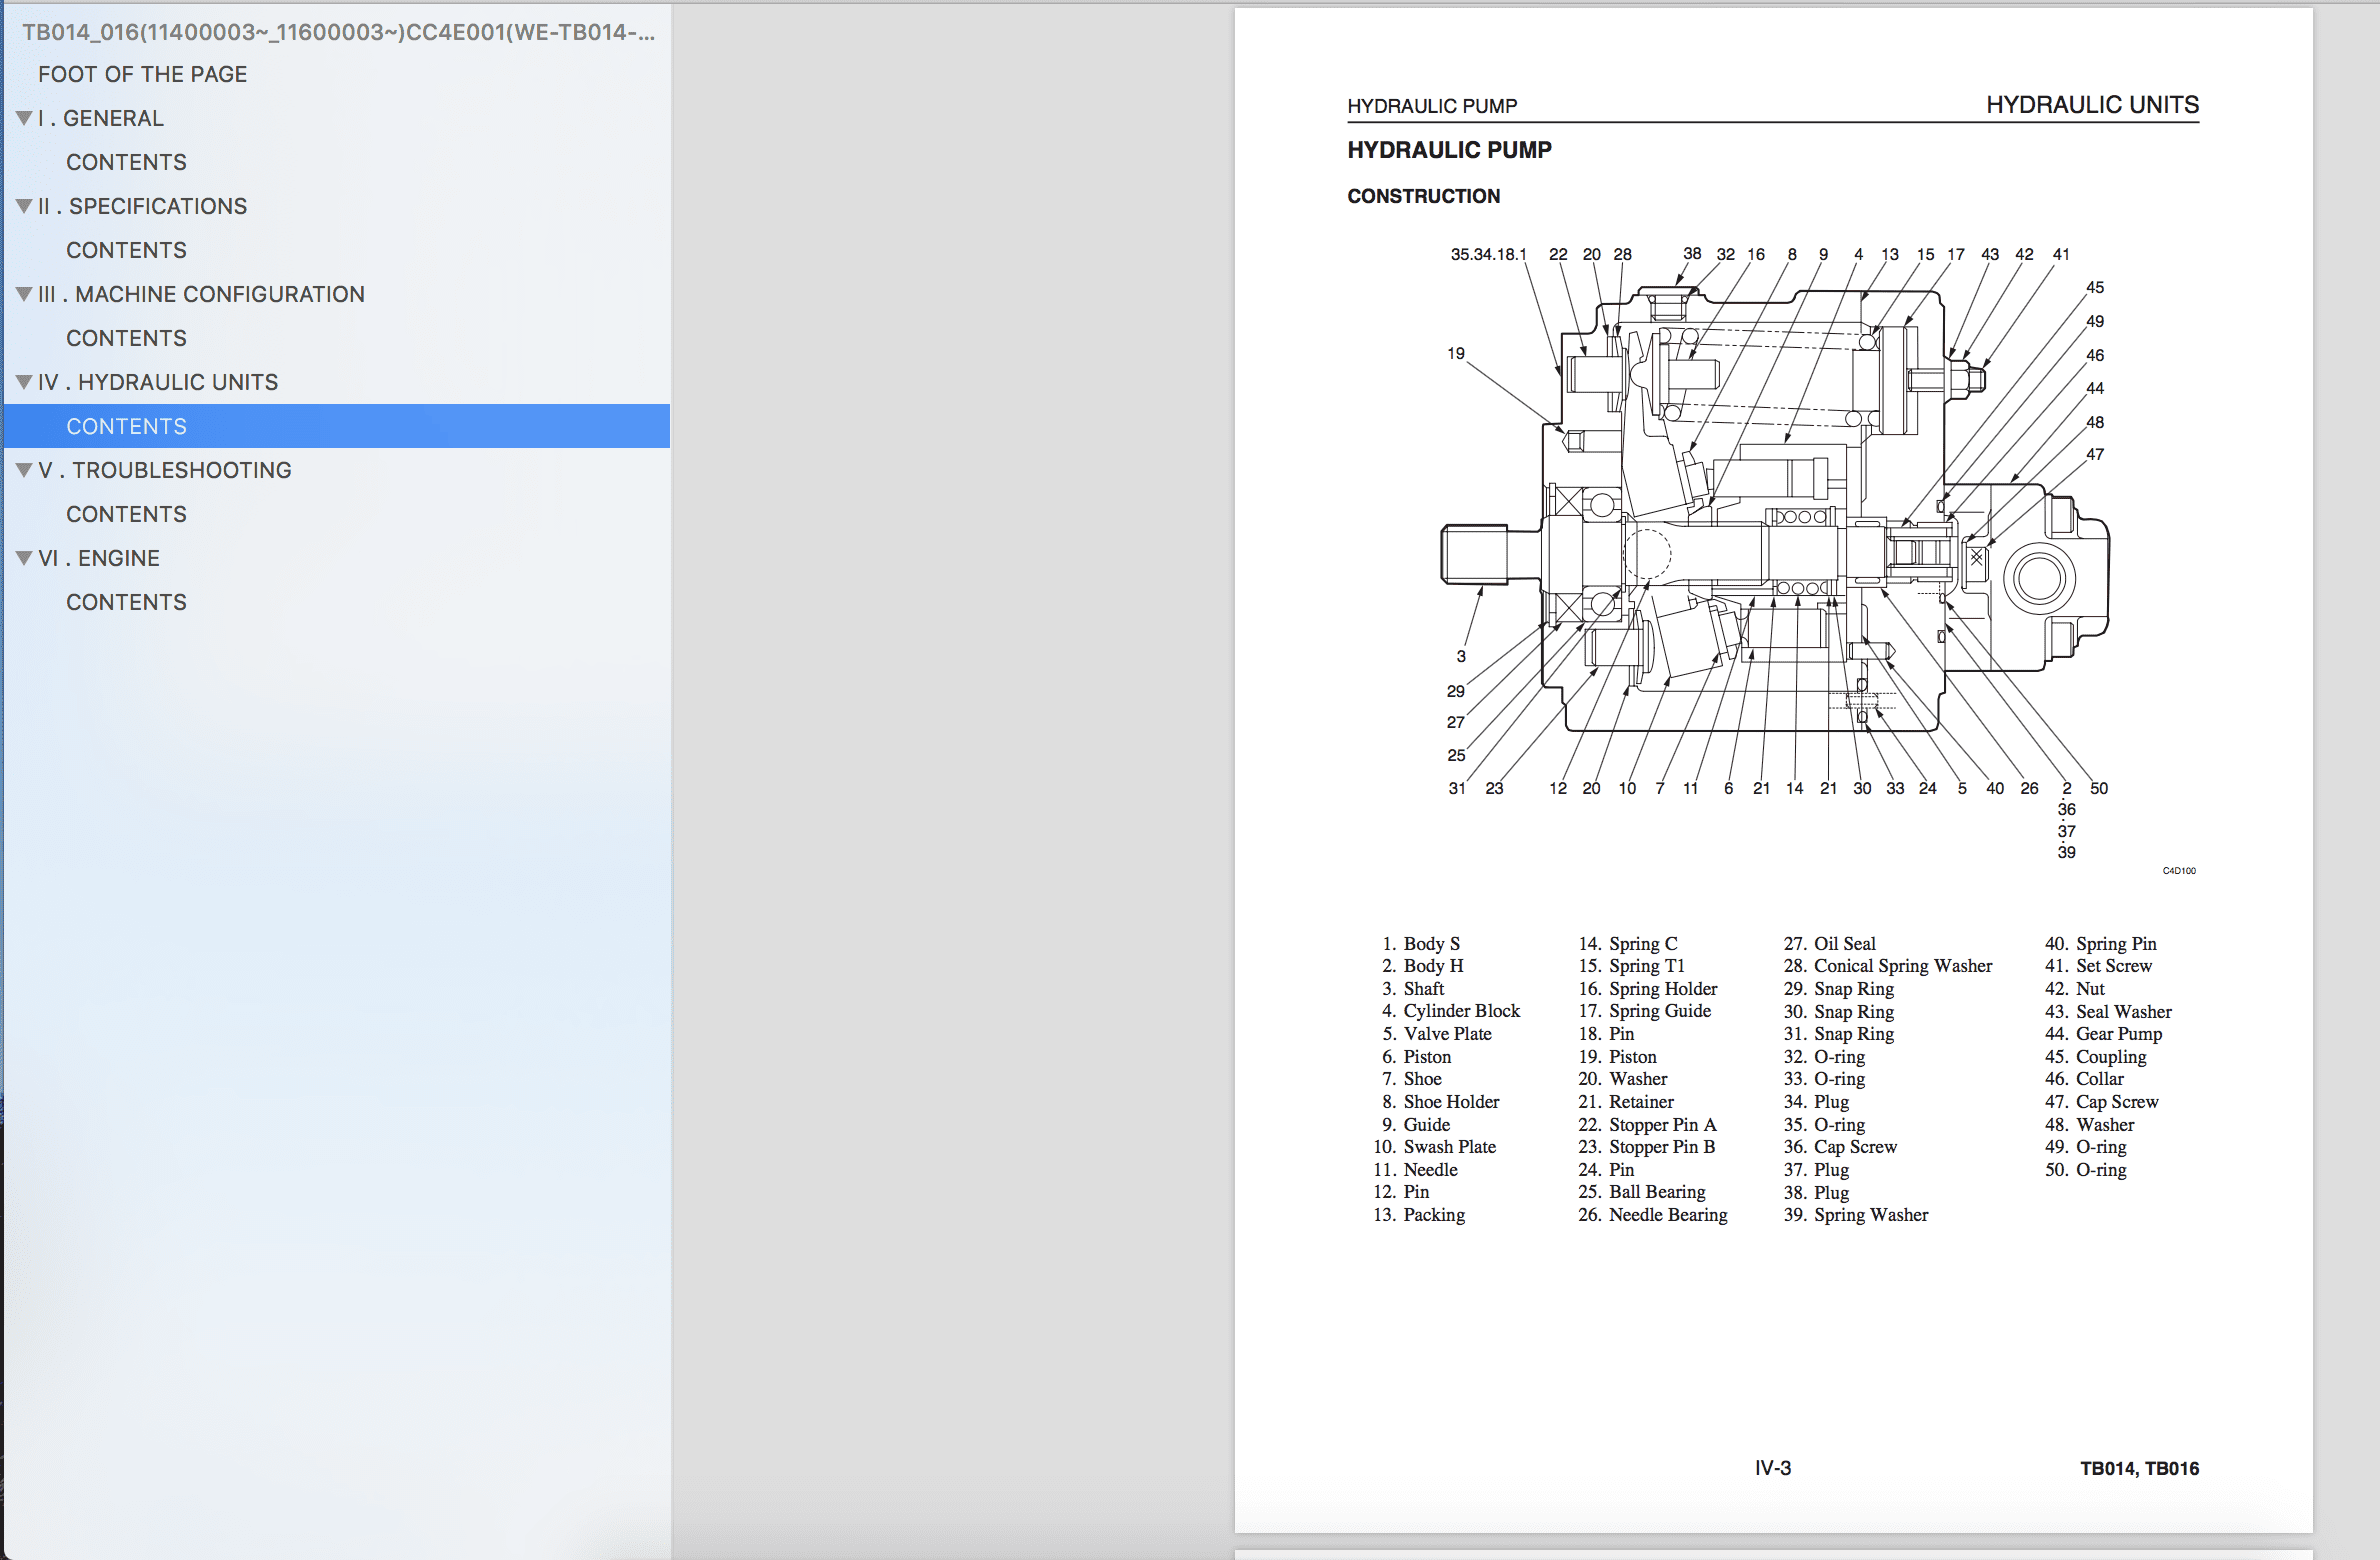Click the HYDRAULIC PUMP heading on page
The image size is (2380, 1560).
(1449, 149)
